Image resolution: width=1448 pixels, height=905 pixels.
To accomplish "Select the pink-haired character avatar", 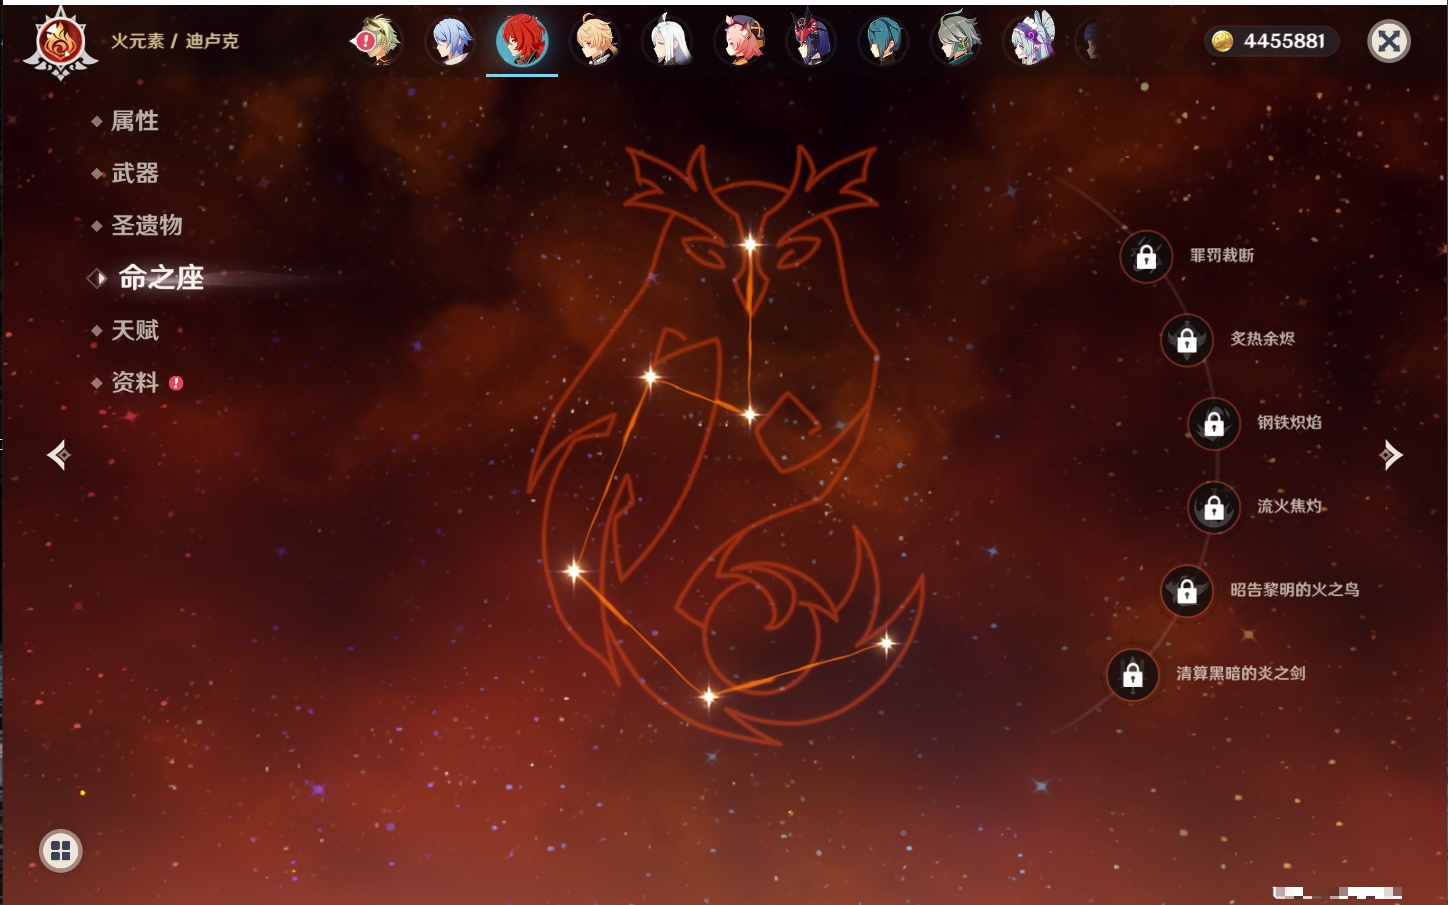I will pos(739,41).
